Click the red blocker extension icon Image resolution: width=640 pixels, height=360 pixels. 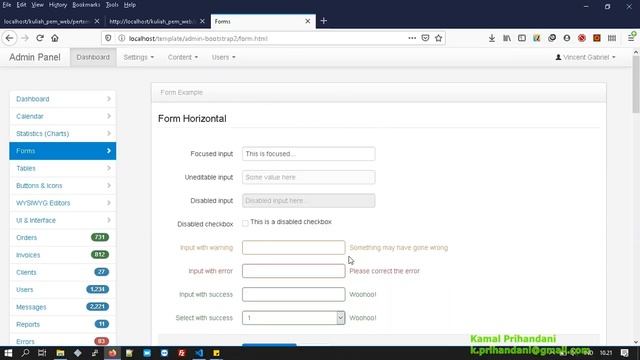point(582,38)
